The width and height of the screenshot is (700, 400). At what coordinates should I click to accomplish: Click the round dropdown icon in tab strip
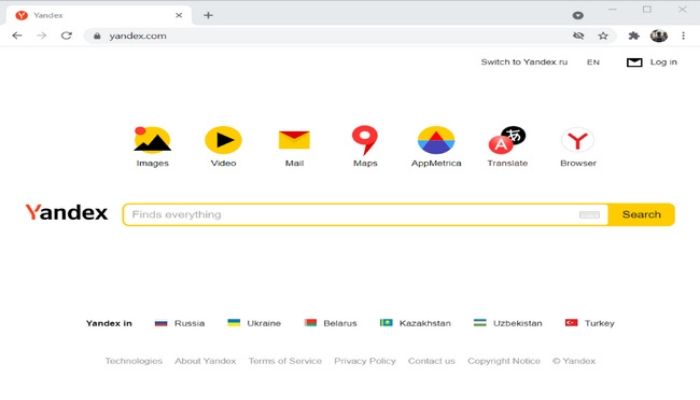(x=578, y=16)
